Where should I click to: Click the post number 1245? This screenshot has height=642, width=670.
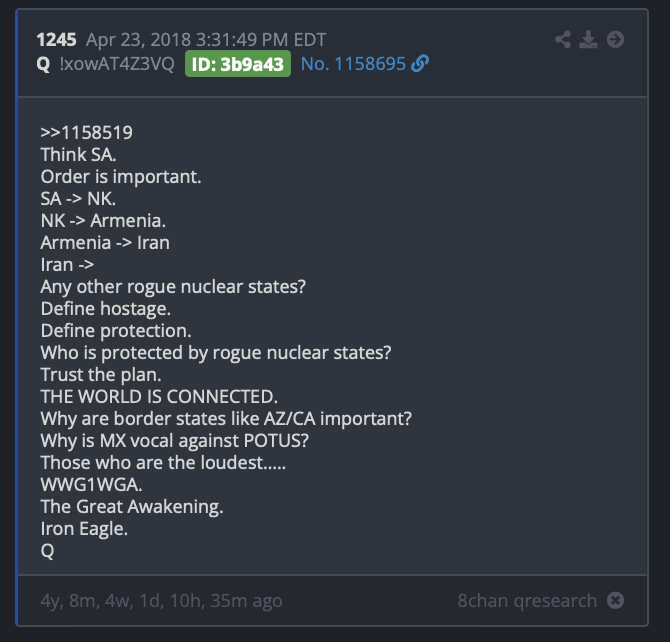pos(56,40)
